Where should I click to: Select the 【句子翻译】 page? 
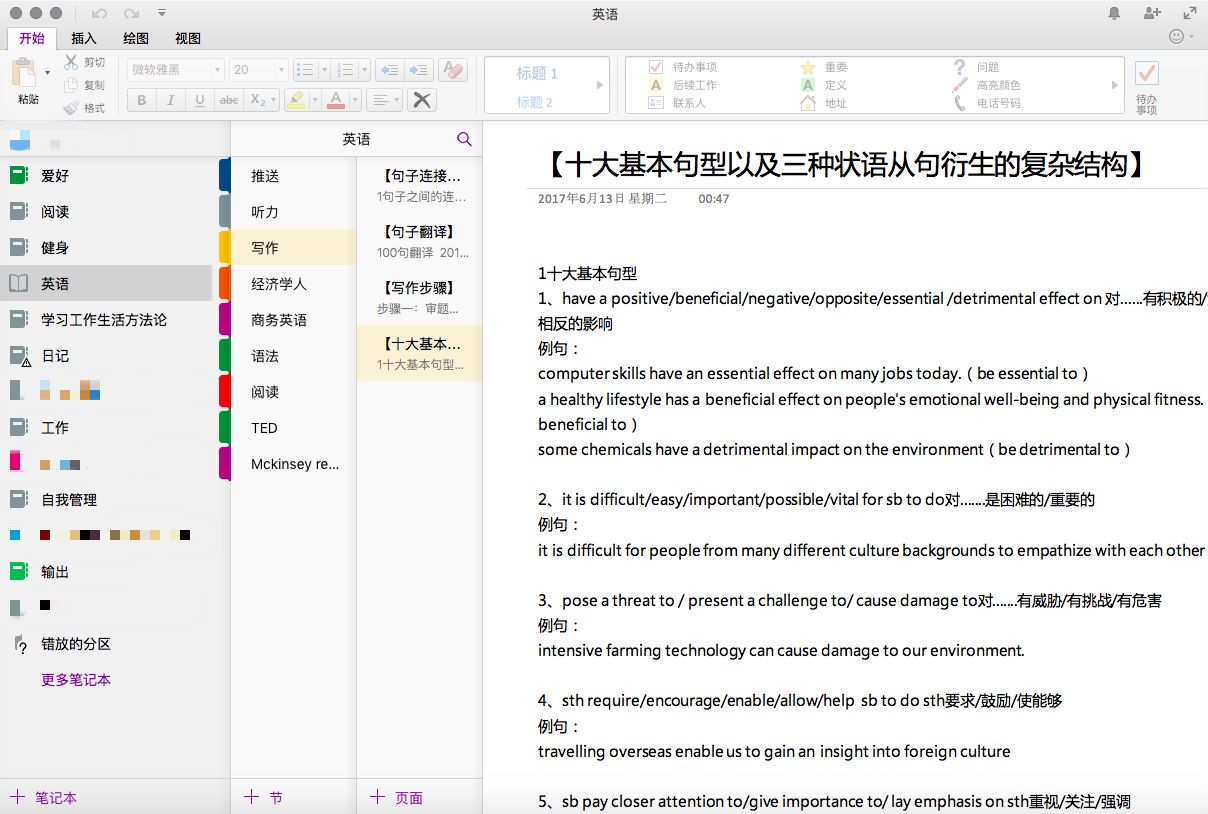419,241
